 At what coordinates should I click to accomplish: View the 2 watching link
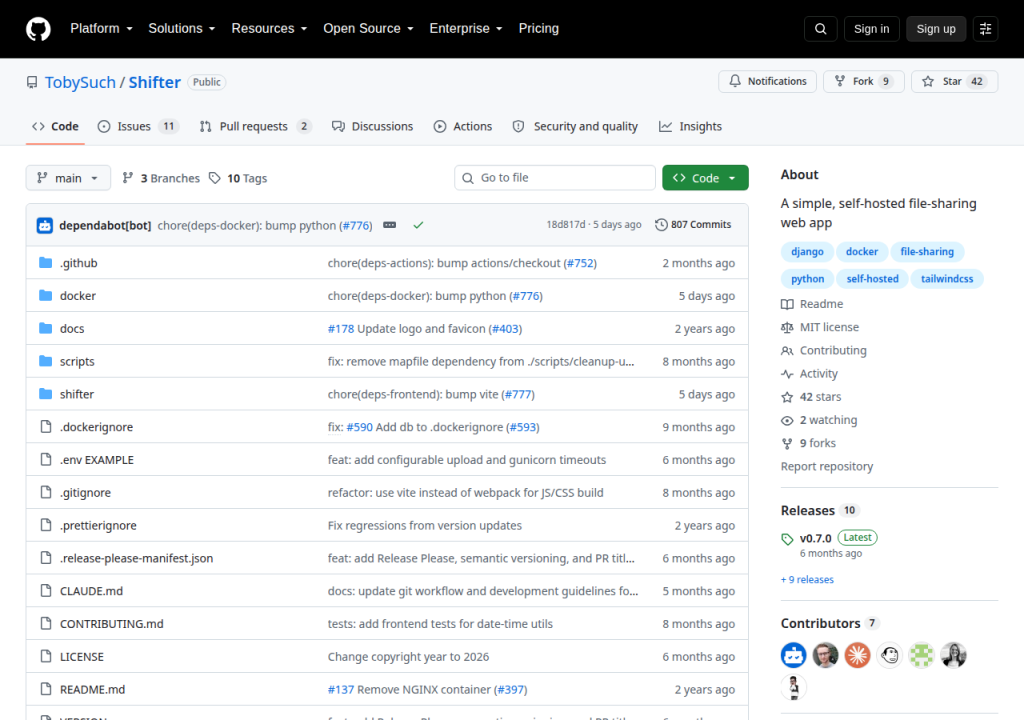[820, 420]
